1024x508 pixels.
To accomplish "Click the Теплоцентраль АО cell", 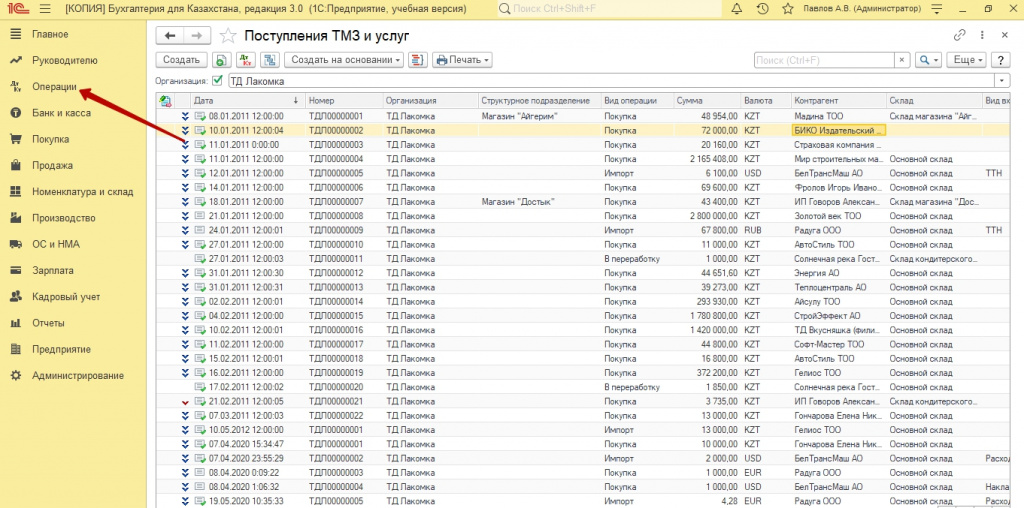I will point(838,287).
